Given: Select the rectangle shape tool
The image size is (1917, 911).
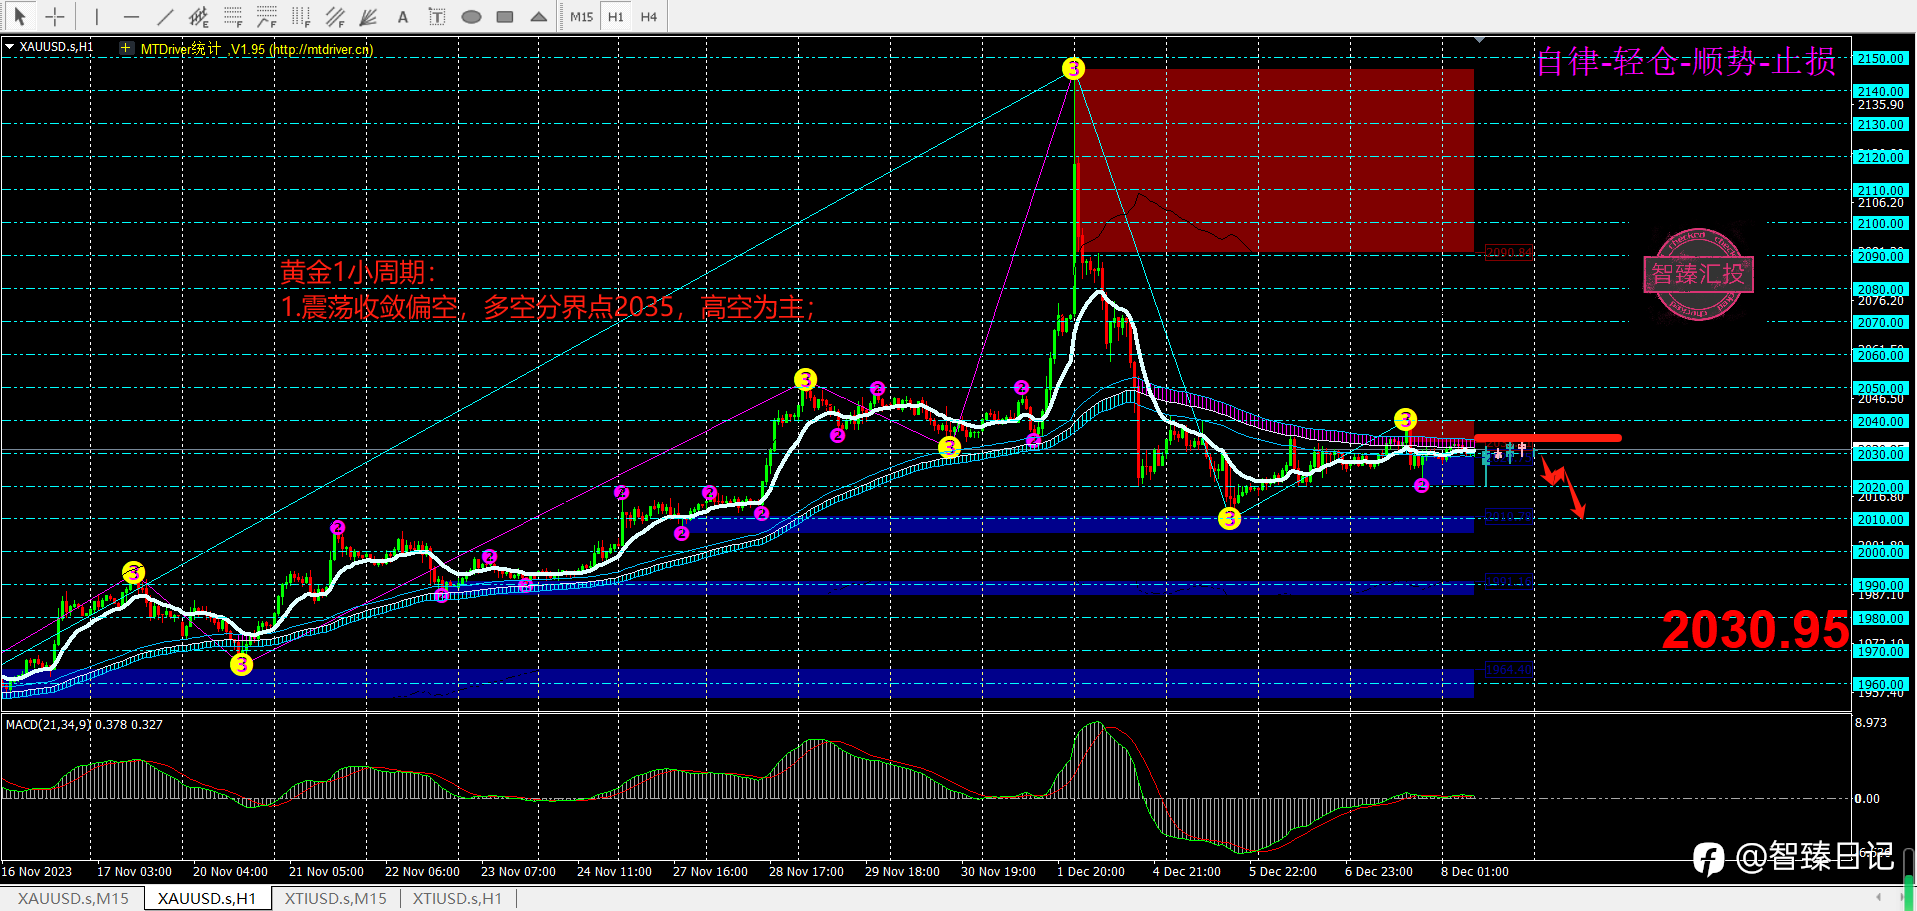Looking at the screenshot, I should (505, 16).
